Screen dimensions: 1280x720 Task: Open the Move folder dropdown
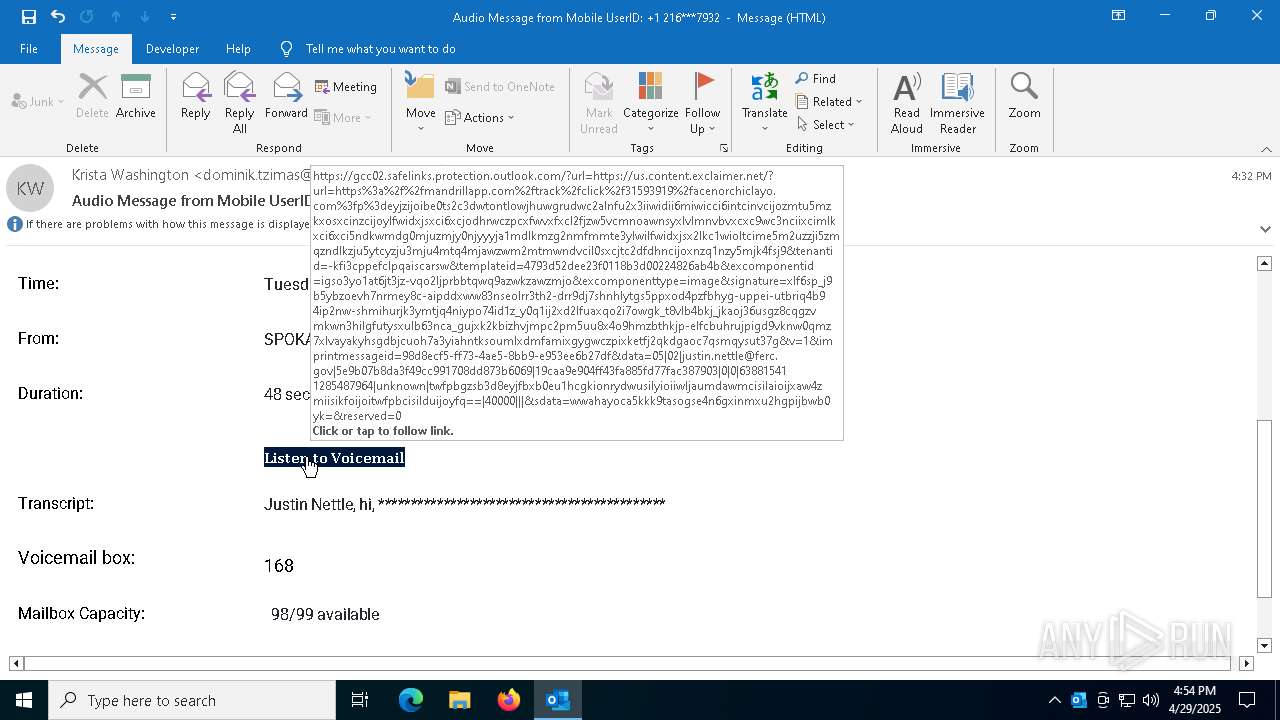(421, 102)
